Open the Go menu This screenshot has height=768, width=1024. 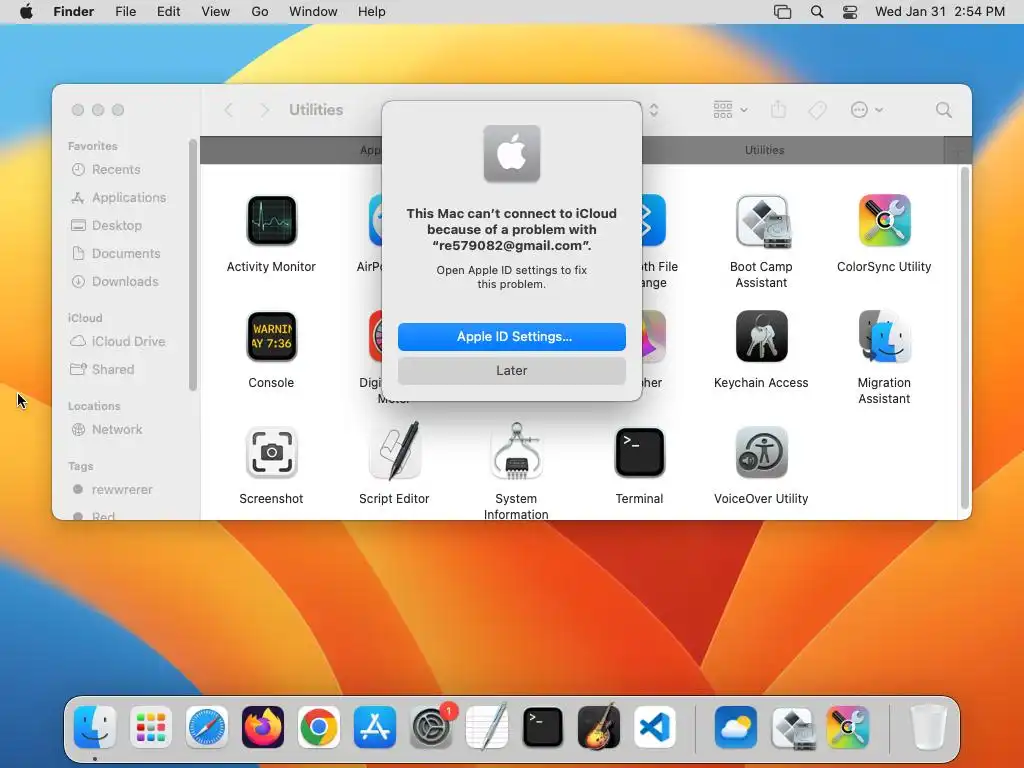click(260, 12)
